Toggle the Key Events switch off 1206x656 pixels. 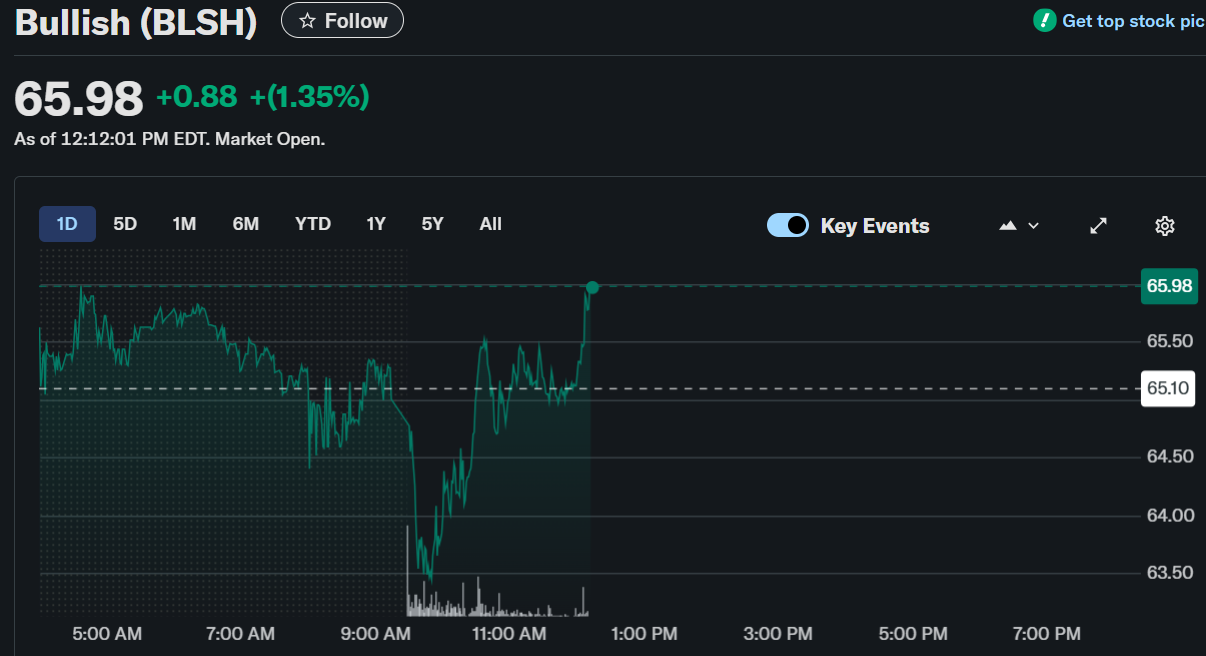pos(788,225)
